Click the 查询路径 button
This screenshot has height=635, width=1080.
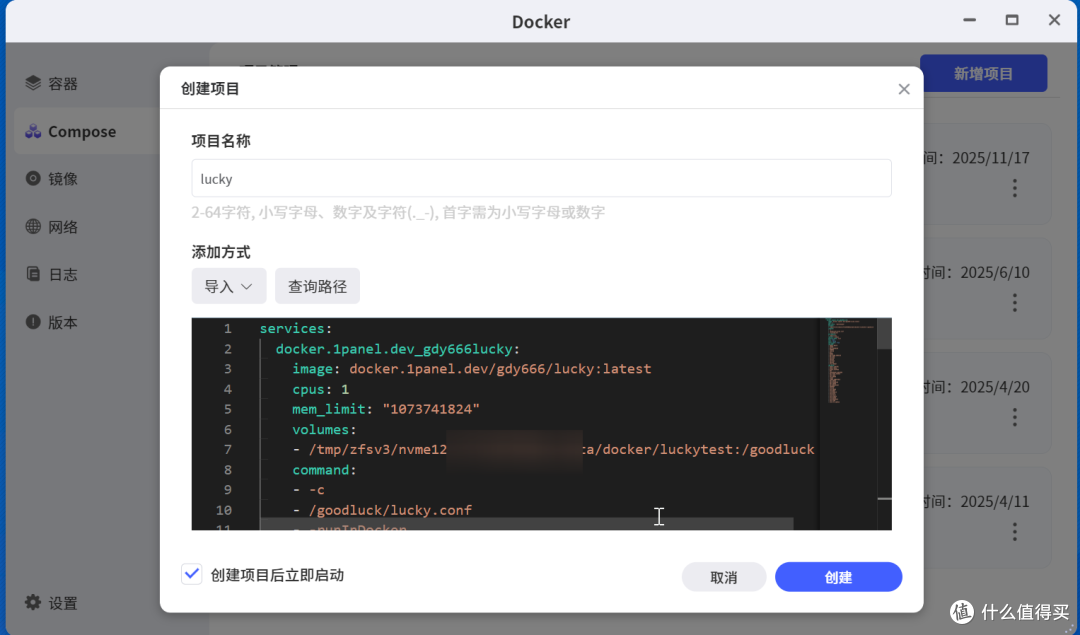coord(317,286)
